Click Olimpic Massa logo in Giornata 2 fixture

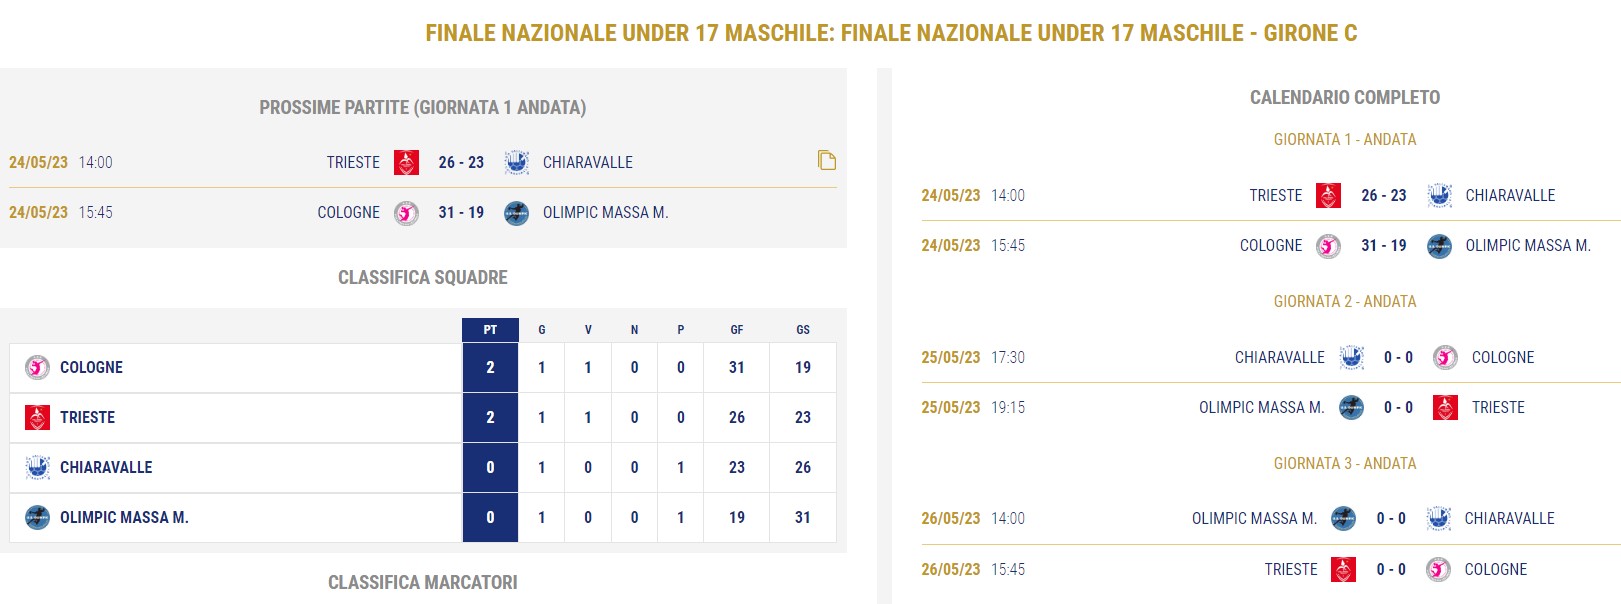(x=1351, y=407)
